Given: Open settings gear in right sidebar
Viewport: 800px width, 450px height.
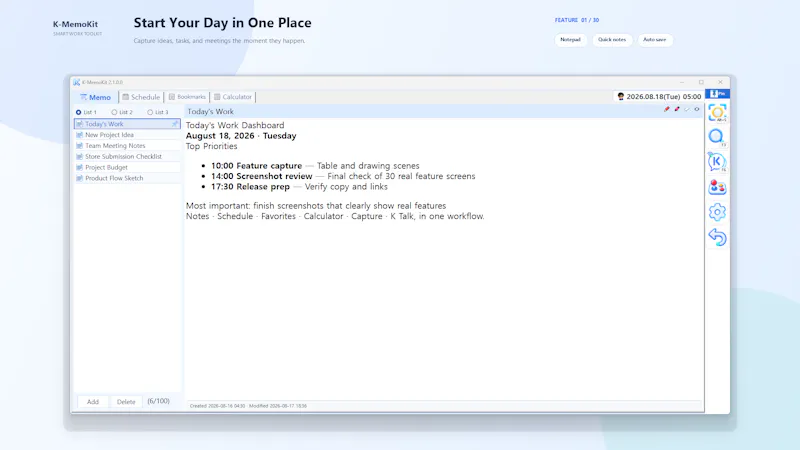Looking at the screenshot, I should pyautogui.click(x=717, y=212).
